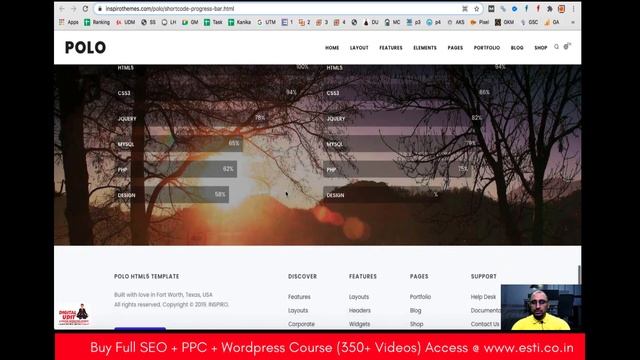Viewport: 640px width, 360px height.
Task: Open the HOME navigation menu
Action: (332, 48)
